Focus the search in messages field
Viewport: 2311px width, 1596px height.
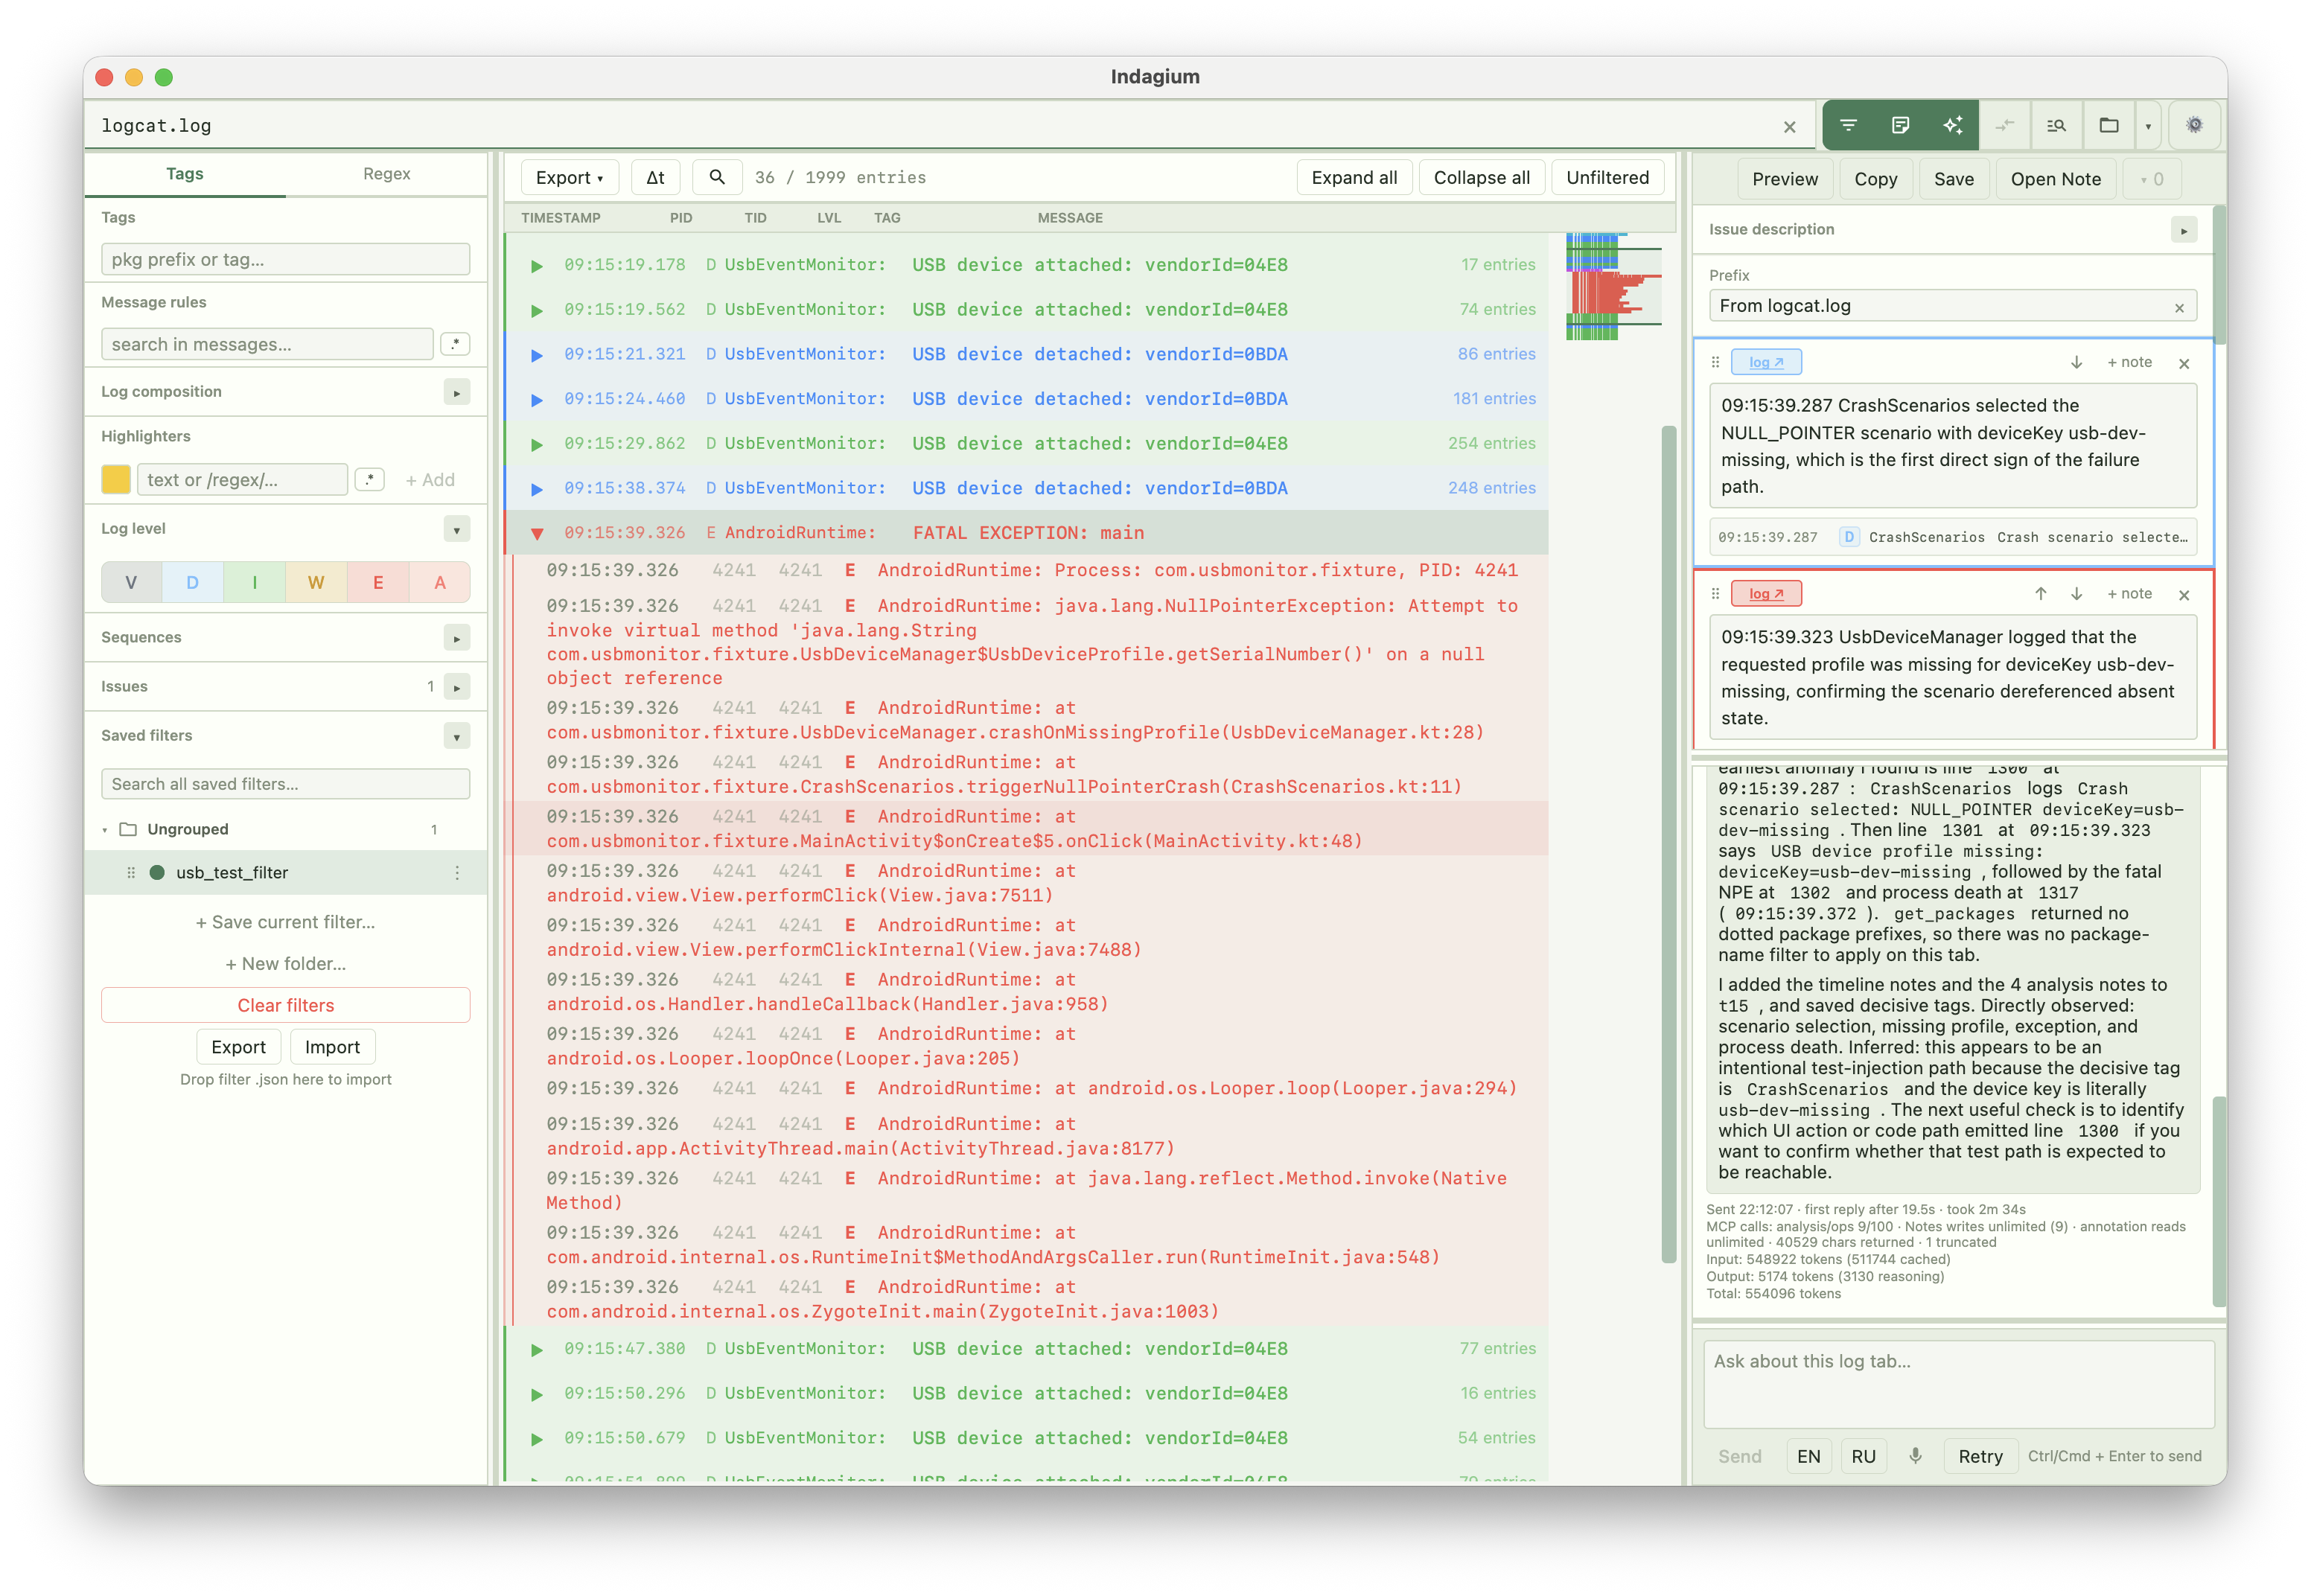pos(267,344)
